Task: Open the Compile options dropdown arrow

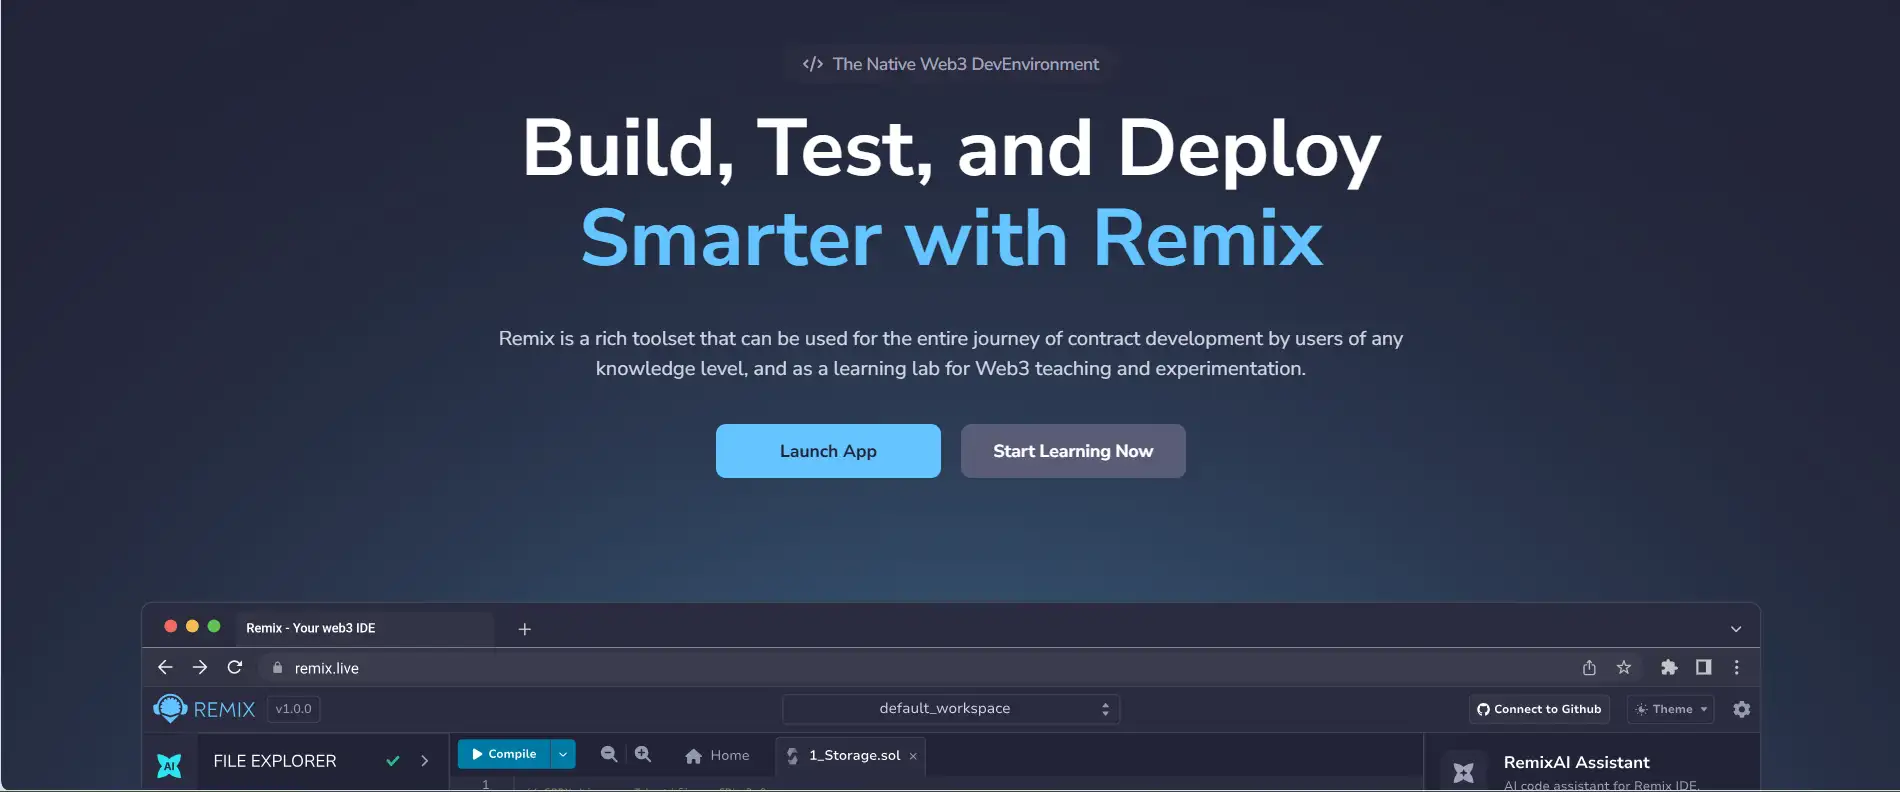Action: pyautogui.click(x=563, y=754)
